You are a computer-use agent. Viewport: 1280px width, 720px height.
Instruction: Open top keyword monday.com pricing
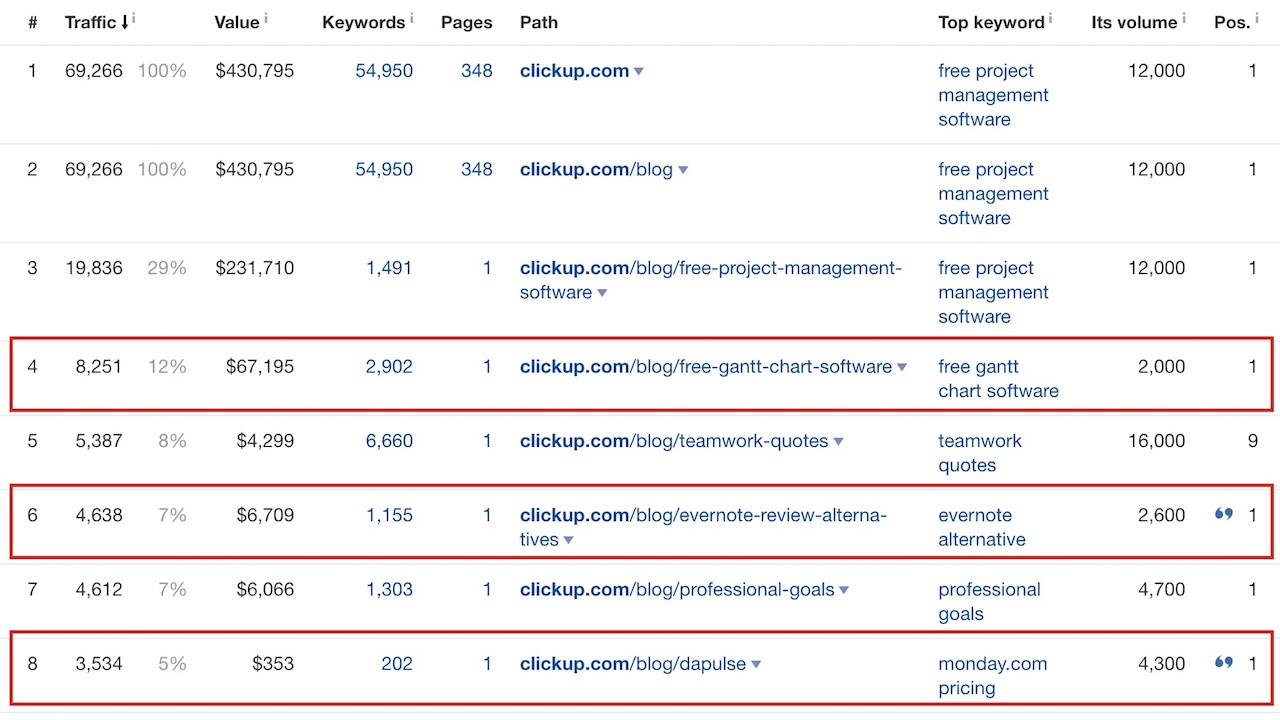click(993, 675)
